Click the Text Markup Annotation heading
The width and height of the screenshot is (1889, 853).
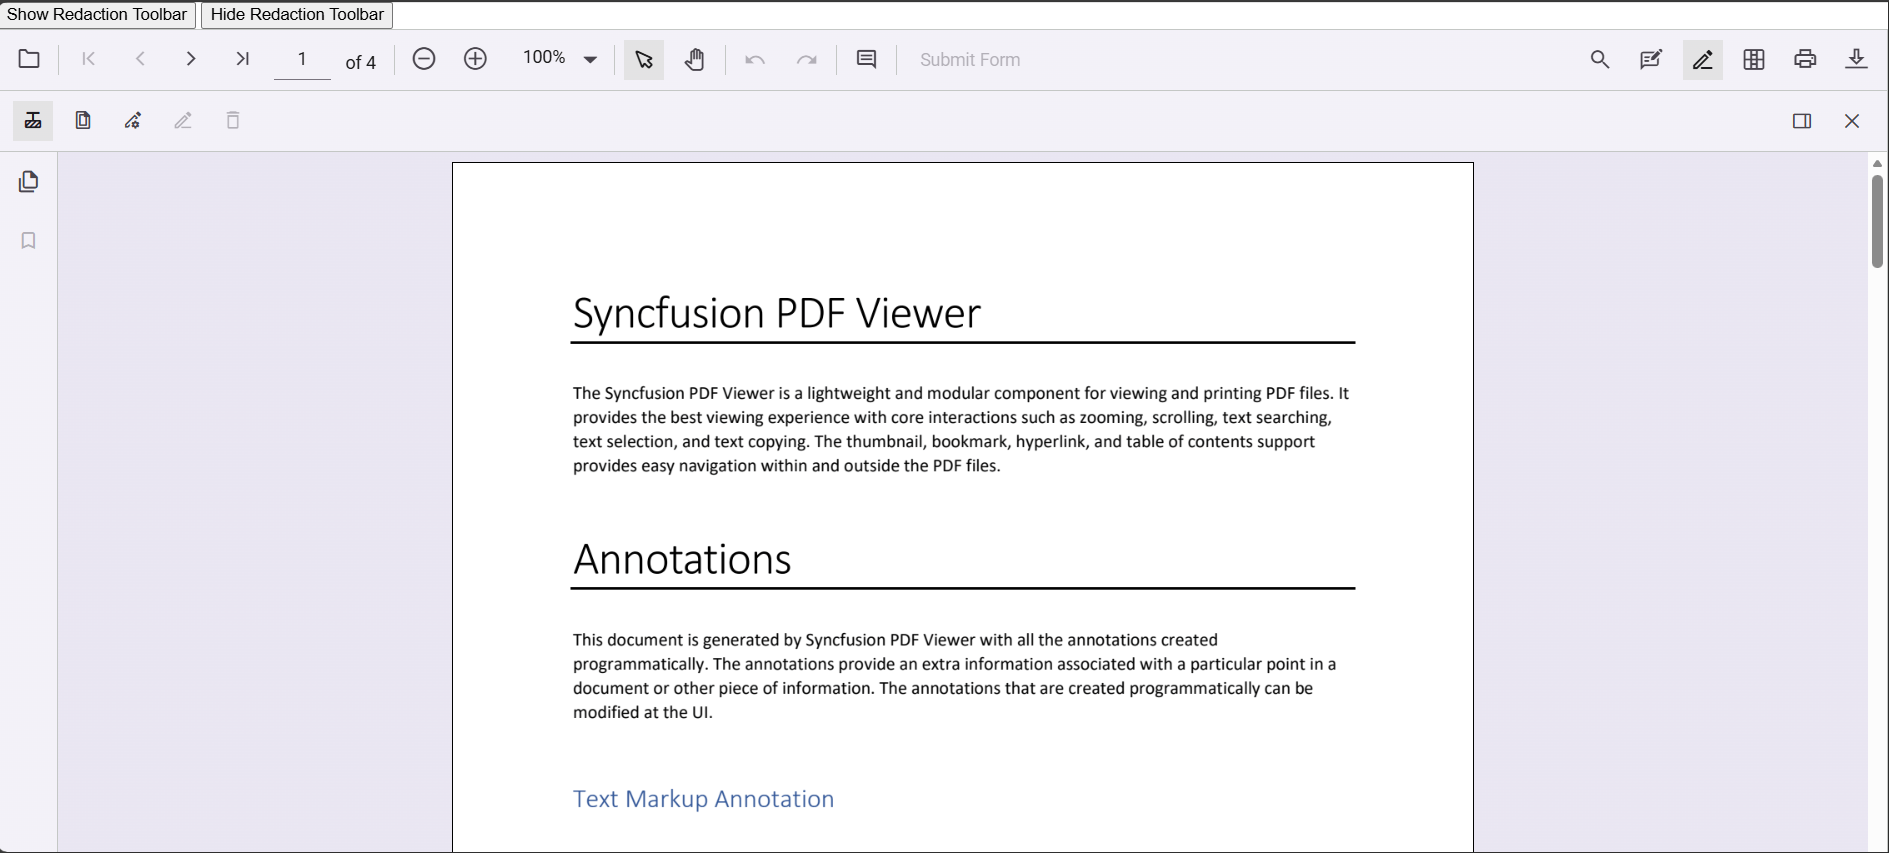coord(703,799)
